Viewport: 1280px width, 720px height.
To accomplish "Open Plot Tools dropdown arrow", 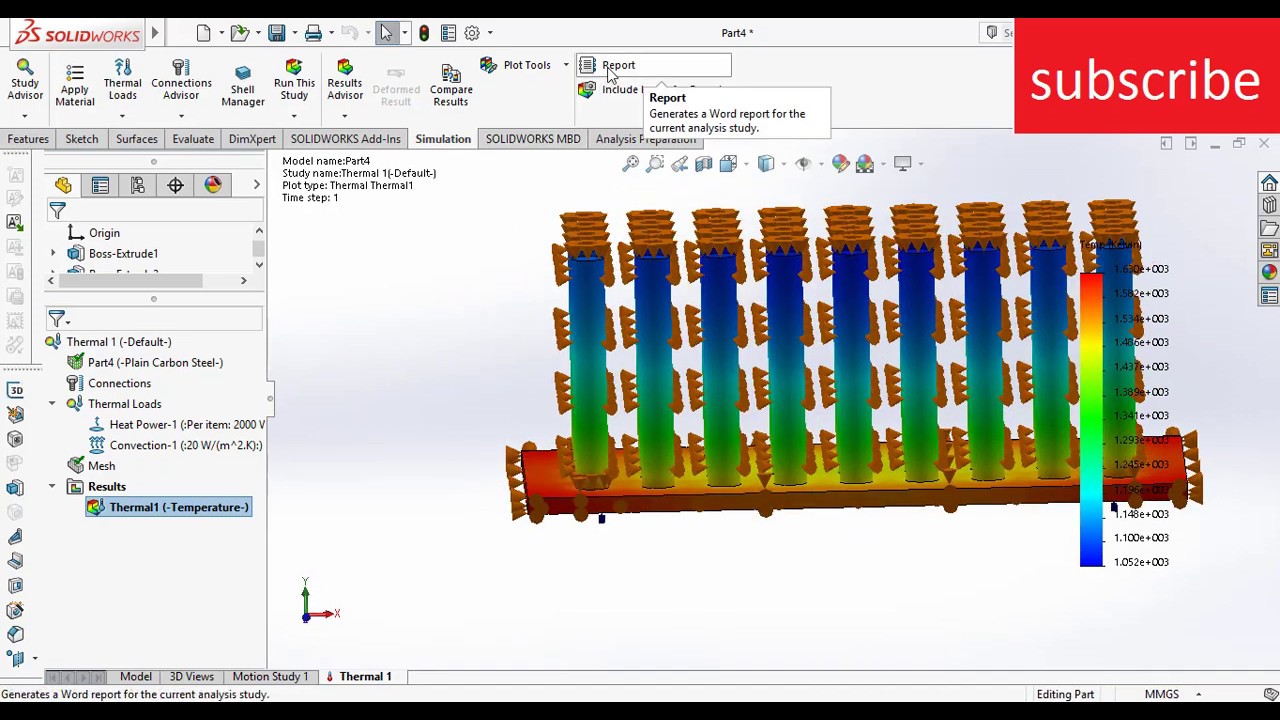I will point(565,65).
